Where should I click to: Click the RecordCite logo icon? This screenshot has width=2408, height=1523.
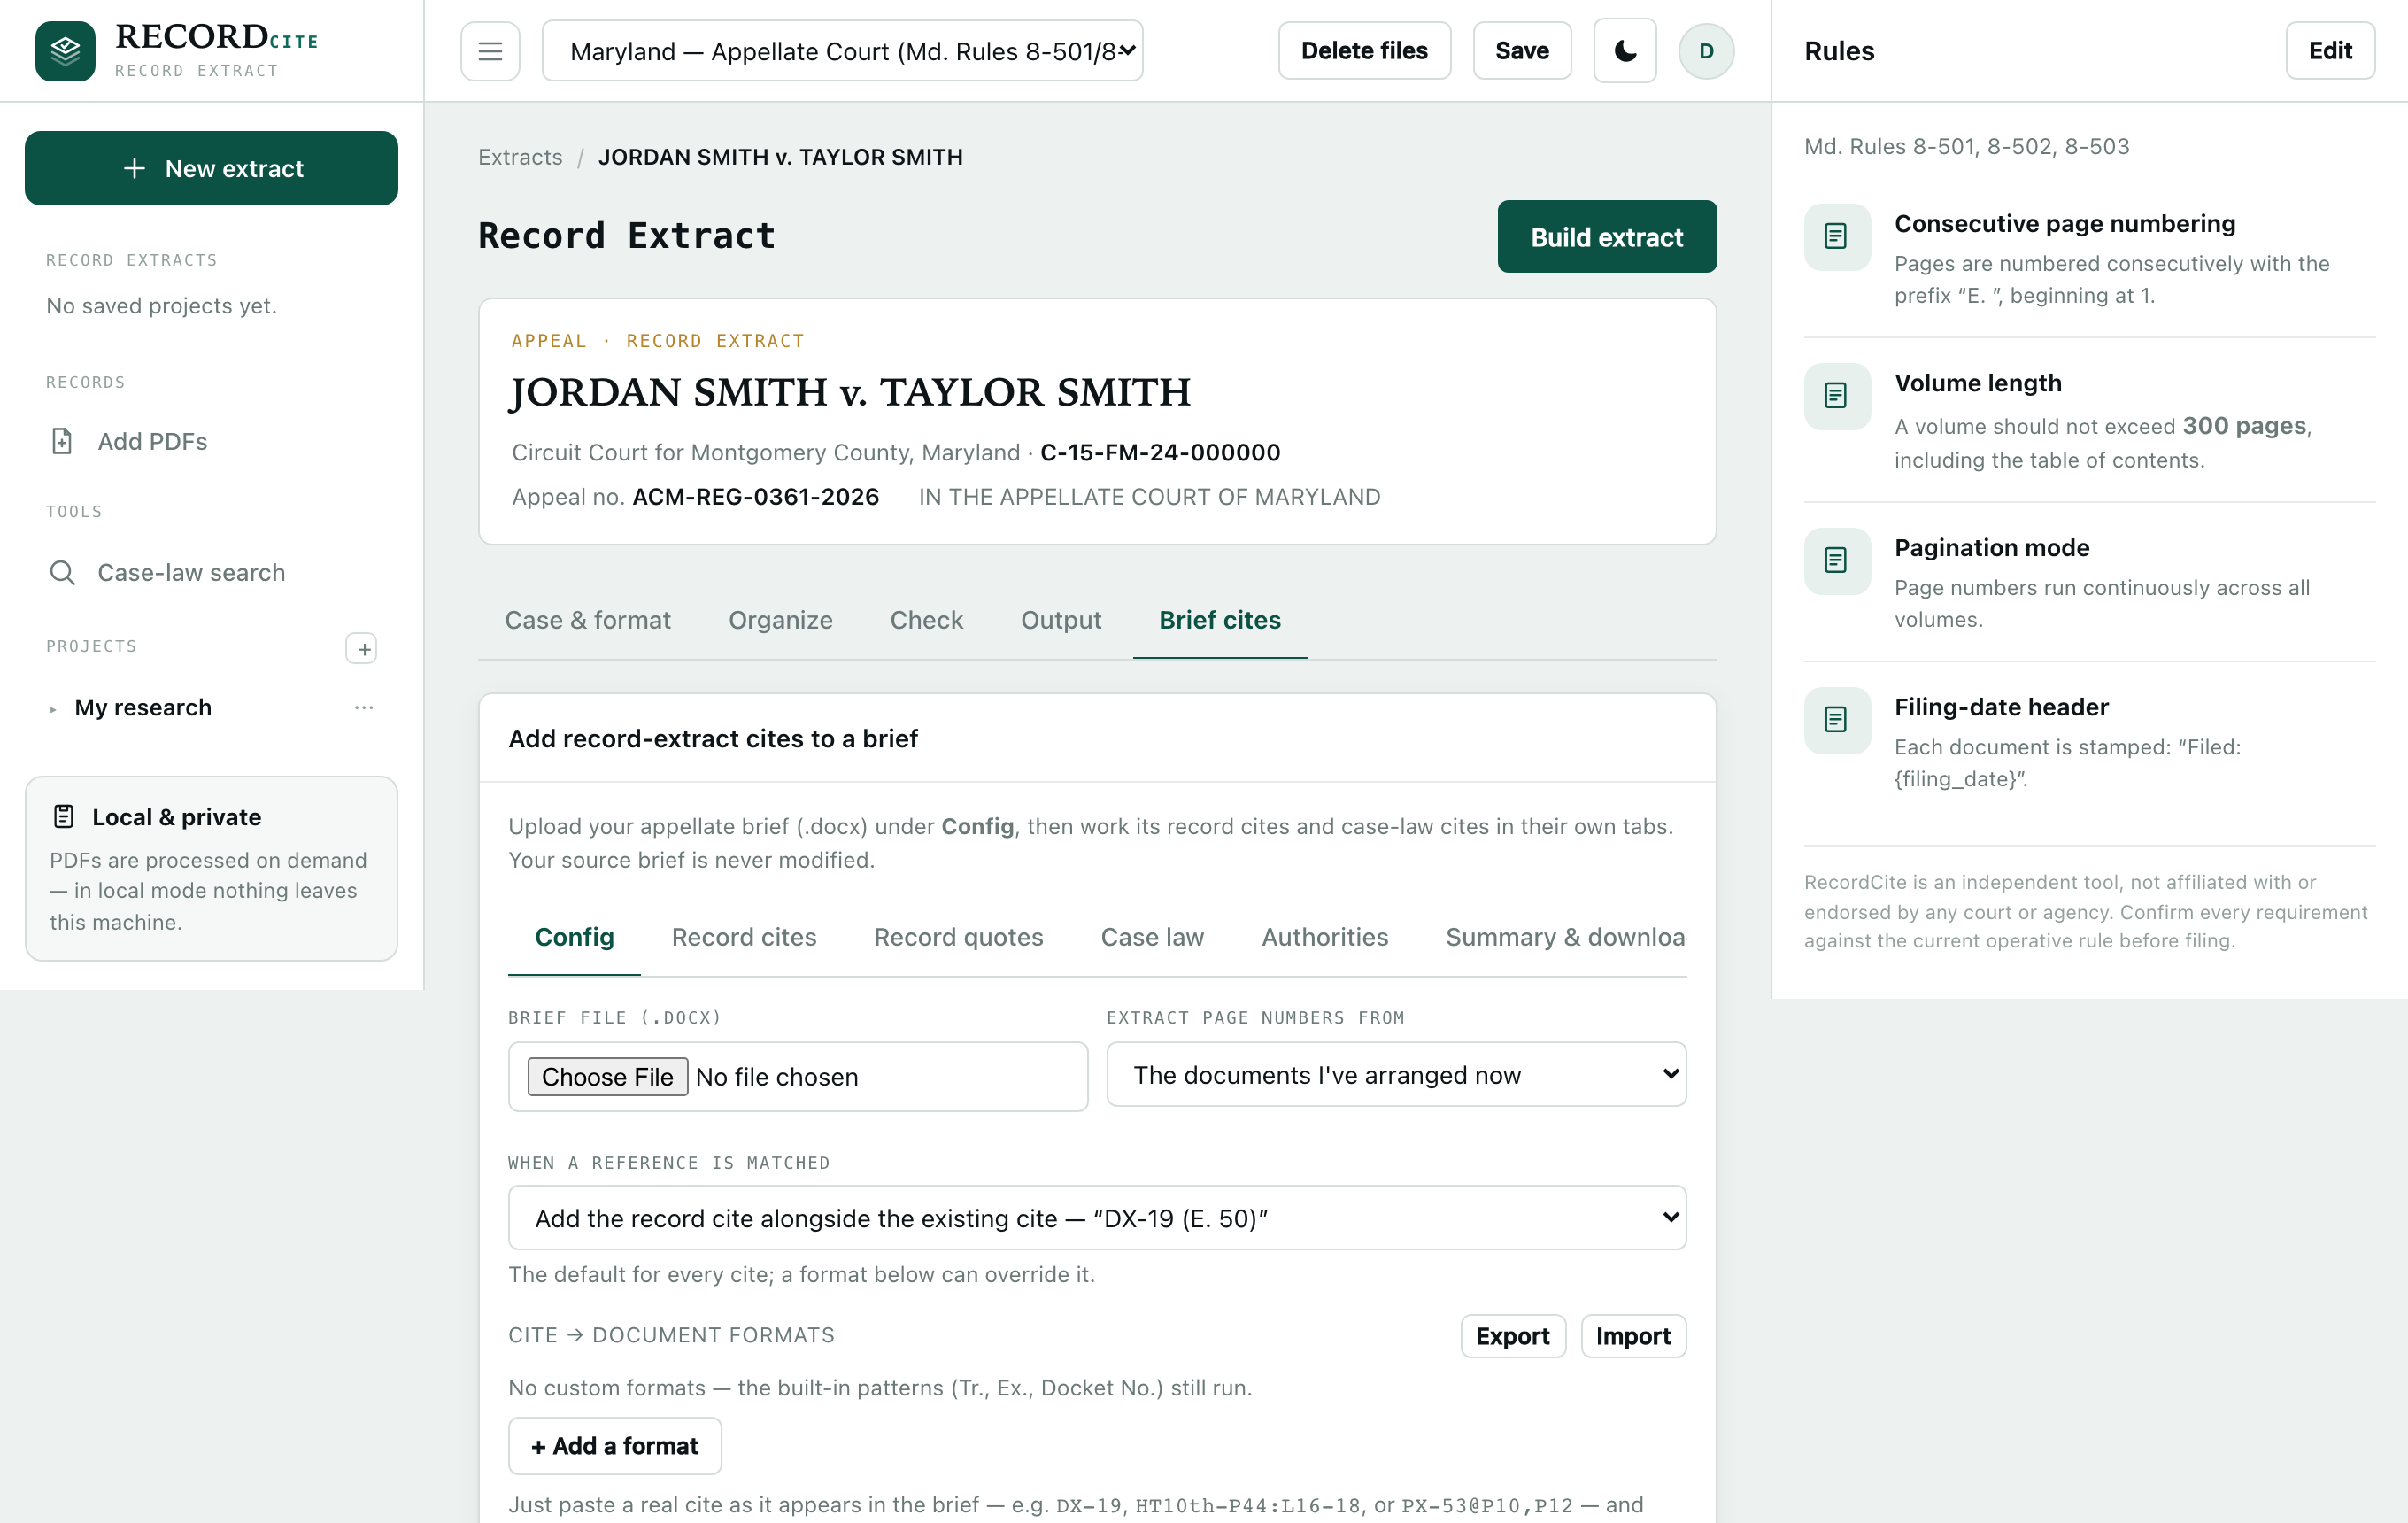[x=65, y=51]
